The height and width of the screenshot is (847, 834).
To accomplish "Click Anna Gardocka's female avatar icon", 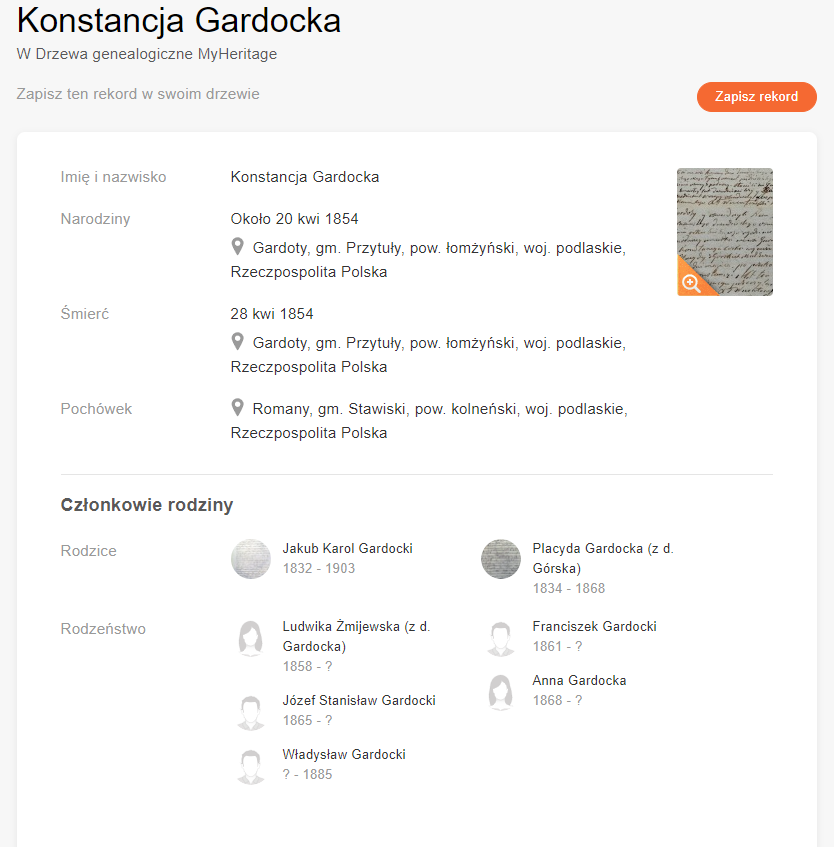I will pos(501,692).
